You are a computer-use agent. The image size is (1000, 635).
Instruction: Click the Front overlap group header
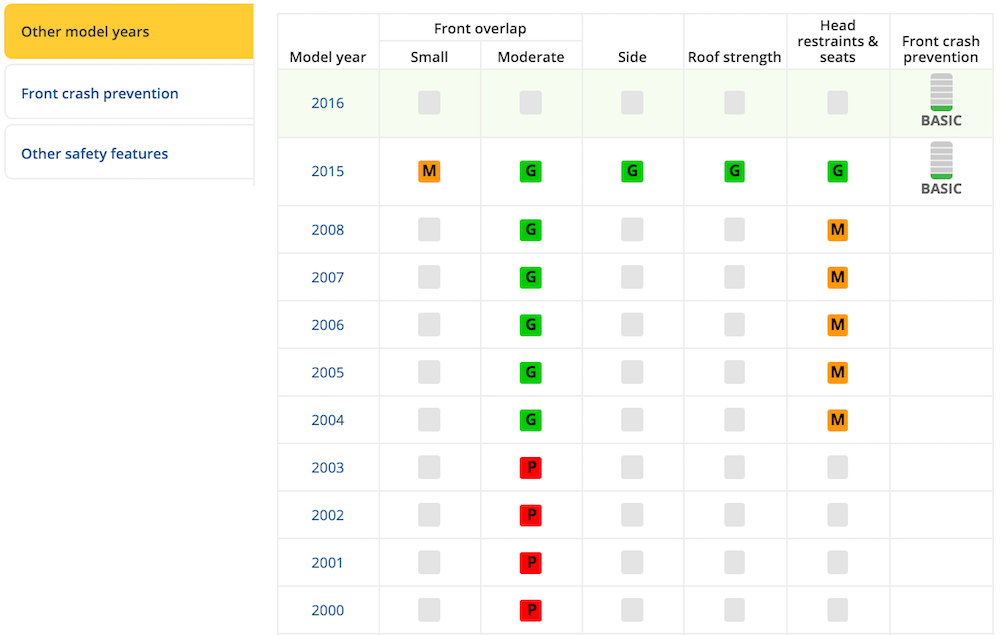point(480,29)
